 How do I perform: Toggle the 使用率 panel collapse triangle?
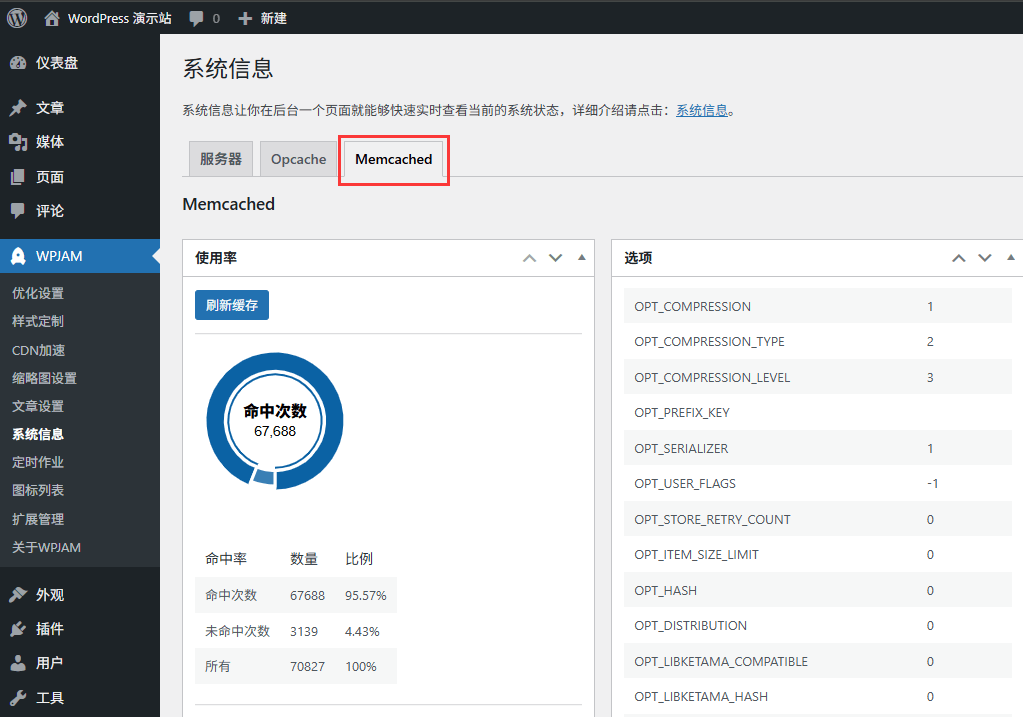coord(582,258)
